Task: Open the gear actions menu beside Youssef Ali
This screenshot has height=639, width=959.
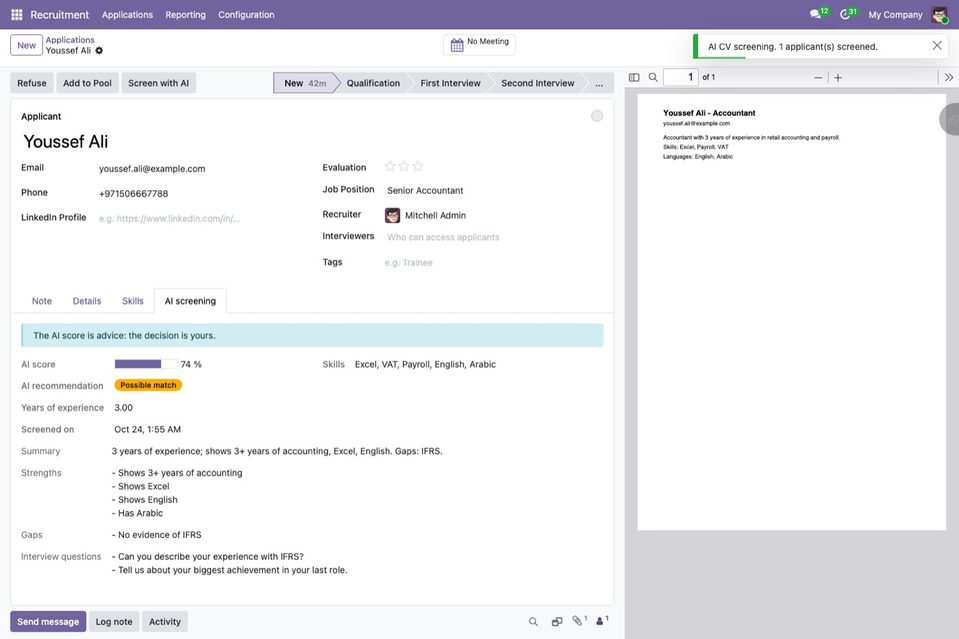Action: pyautogui.click(x=99, y=51)
